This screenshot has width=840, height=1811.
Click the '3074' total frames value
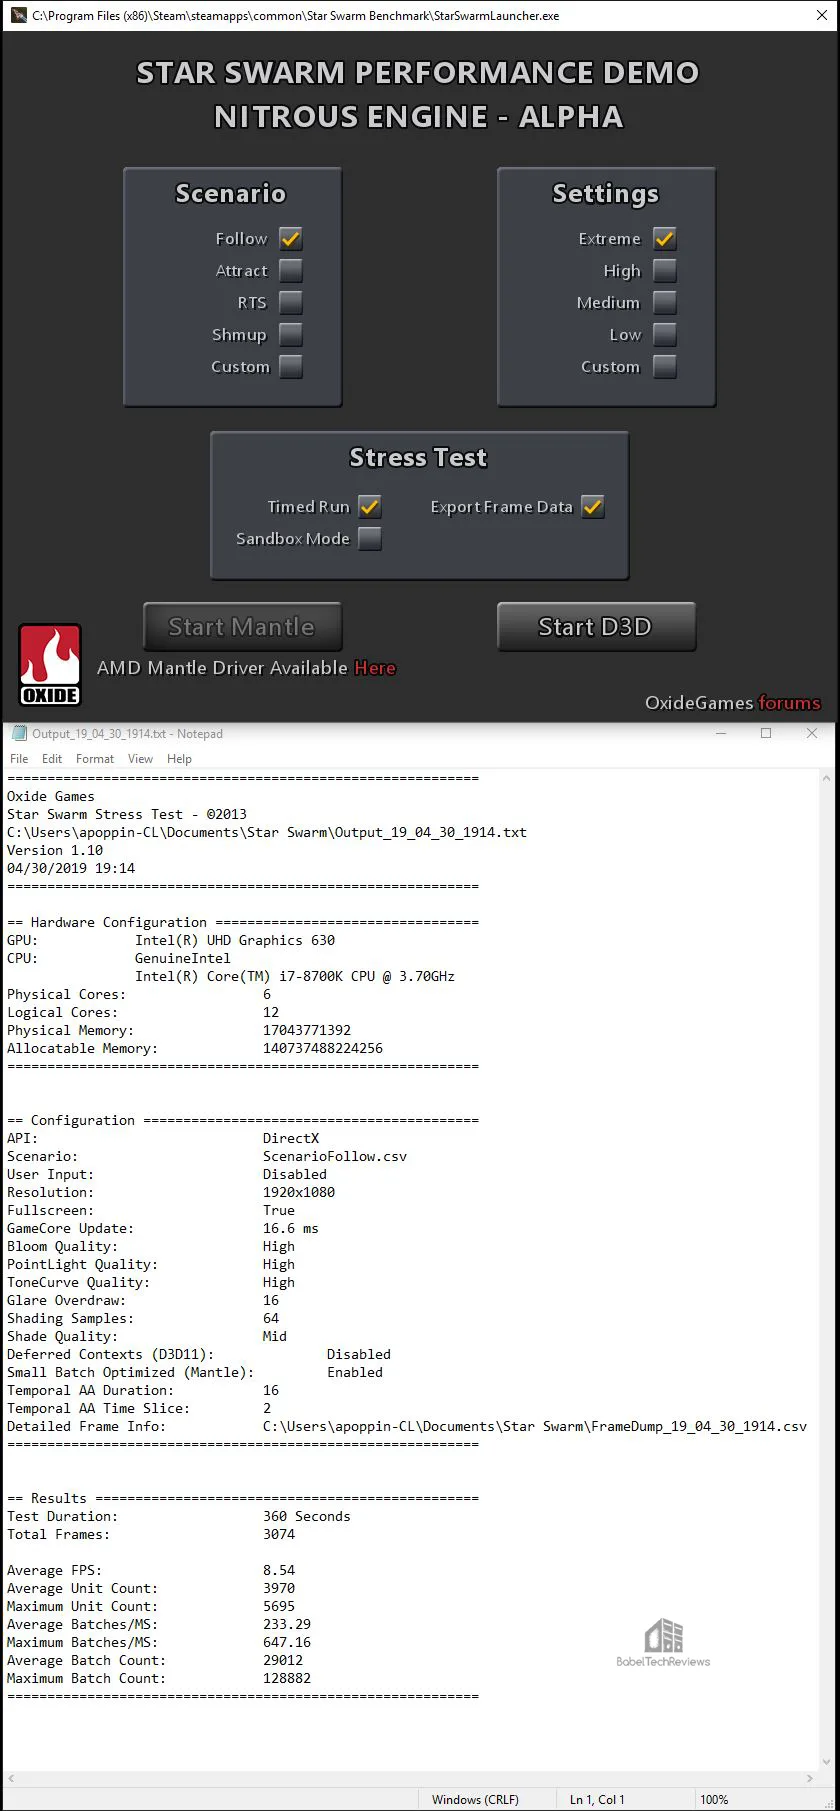279,1534
